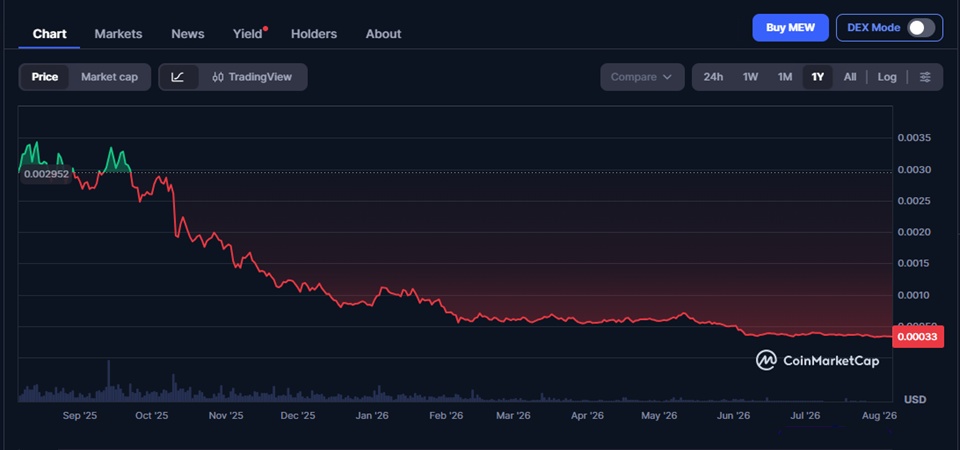
Task: Open the Compare dropdown
Action: (x=642, y=77)
